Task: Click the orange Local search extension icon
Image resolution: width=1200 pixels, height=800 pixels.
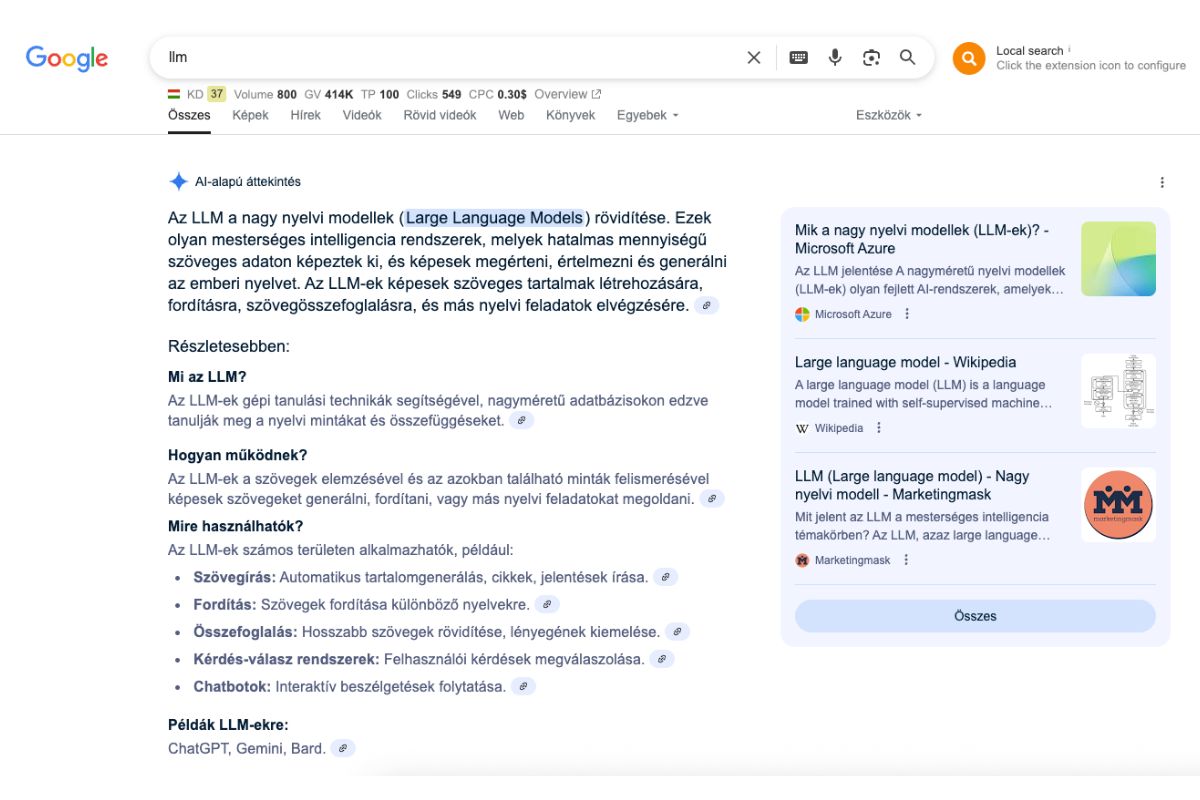Action: click(x=969, y=59)
